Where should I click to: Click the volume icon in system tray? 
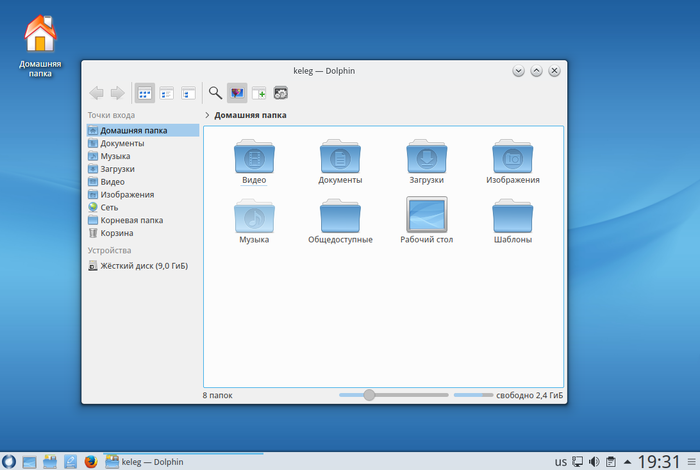pyautogui.click(x=594, y=462)
